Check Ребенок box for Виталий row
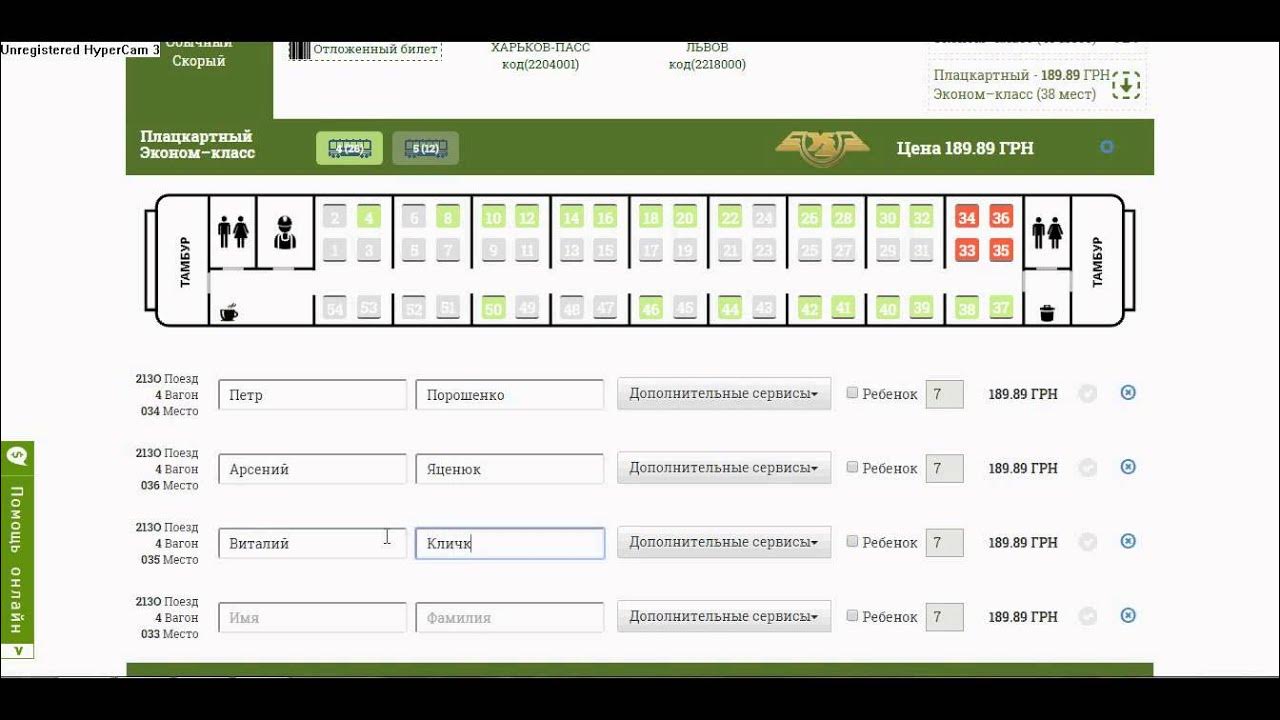1280x720 pixels. click(853, 541)
